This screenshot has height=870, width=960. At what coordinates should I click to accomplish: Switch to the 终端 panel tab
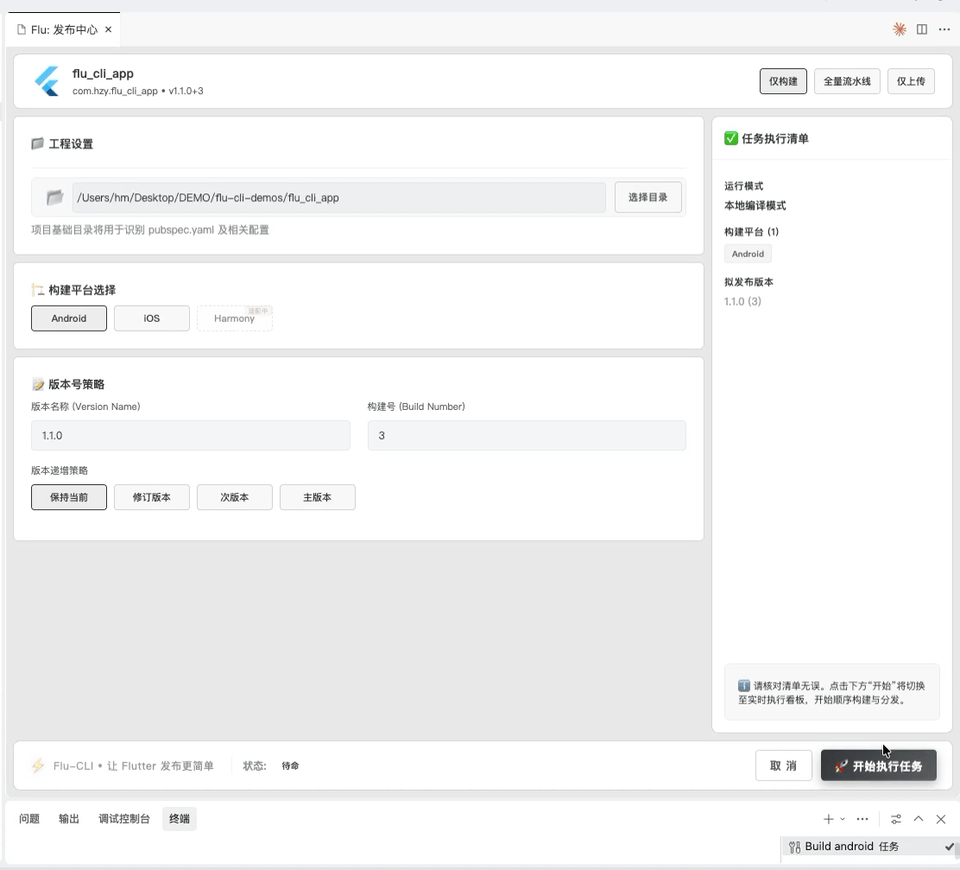click(179, 819)
